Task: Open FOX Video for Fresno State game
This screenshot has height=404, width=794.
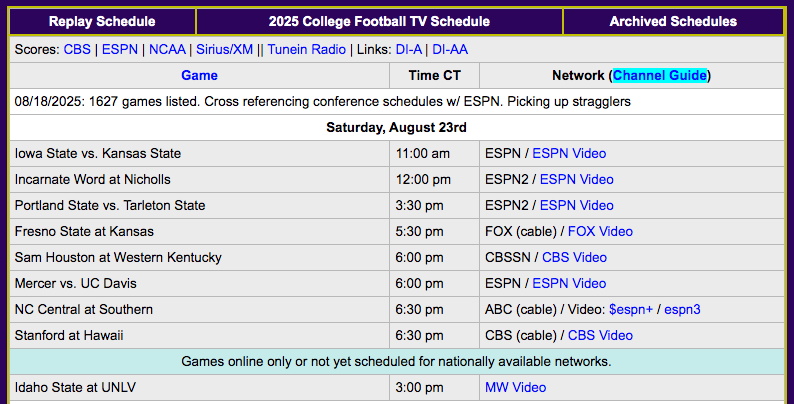Action: point(600,231)
